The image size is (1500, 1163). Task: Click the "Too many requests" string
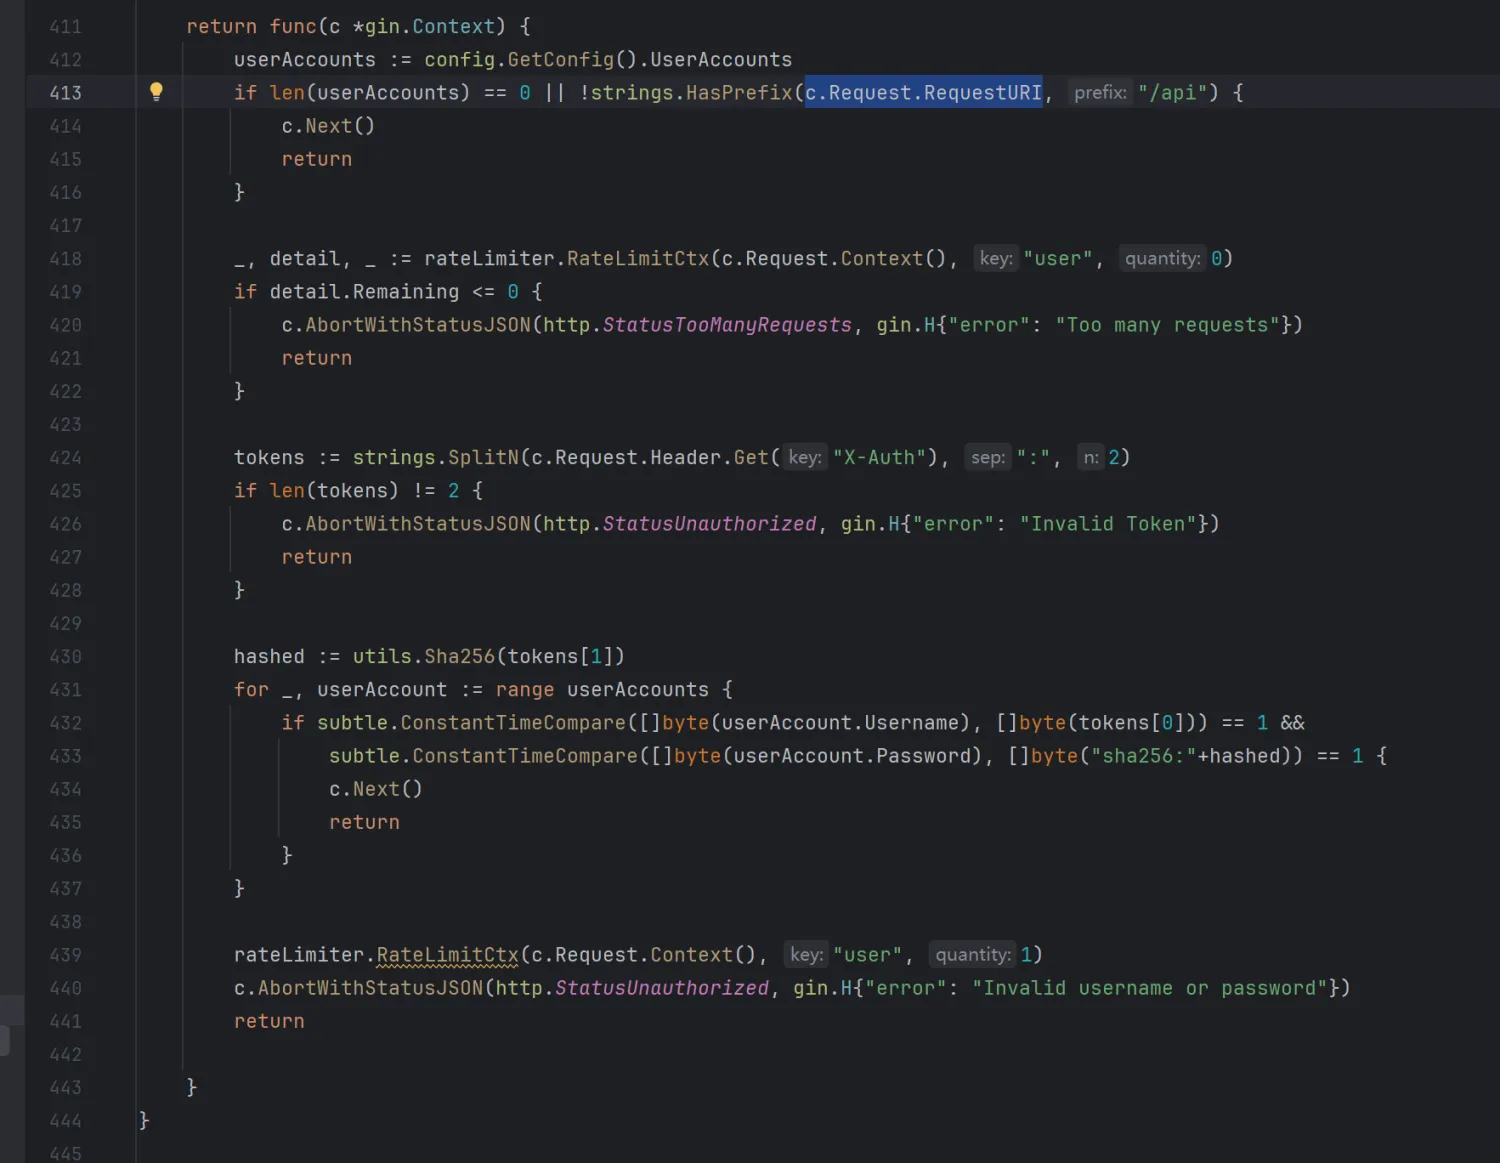[1167, 325]
